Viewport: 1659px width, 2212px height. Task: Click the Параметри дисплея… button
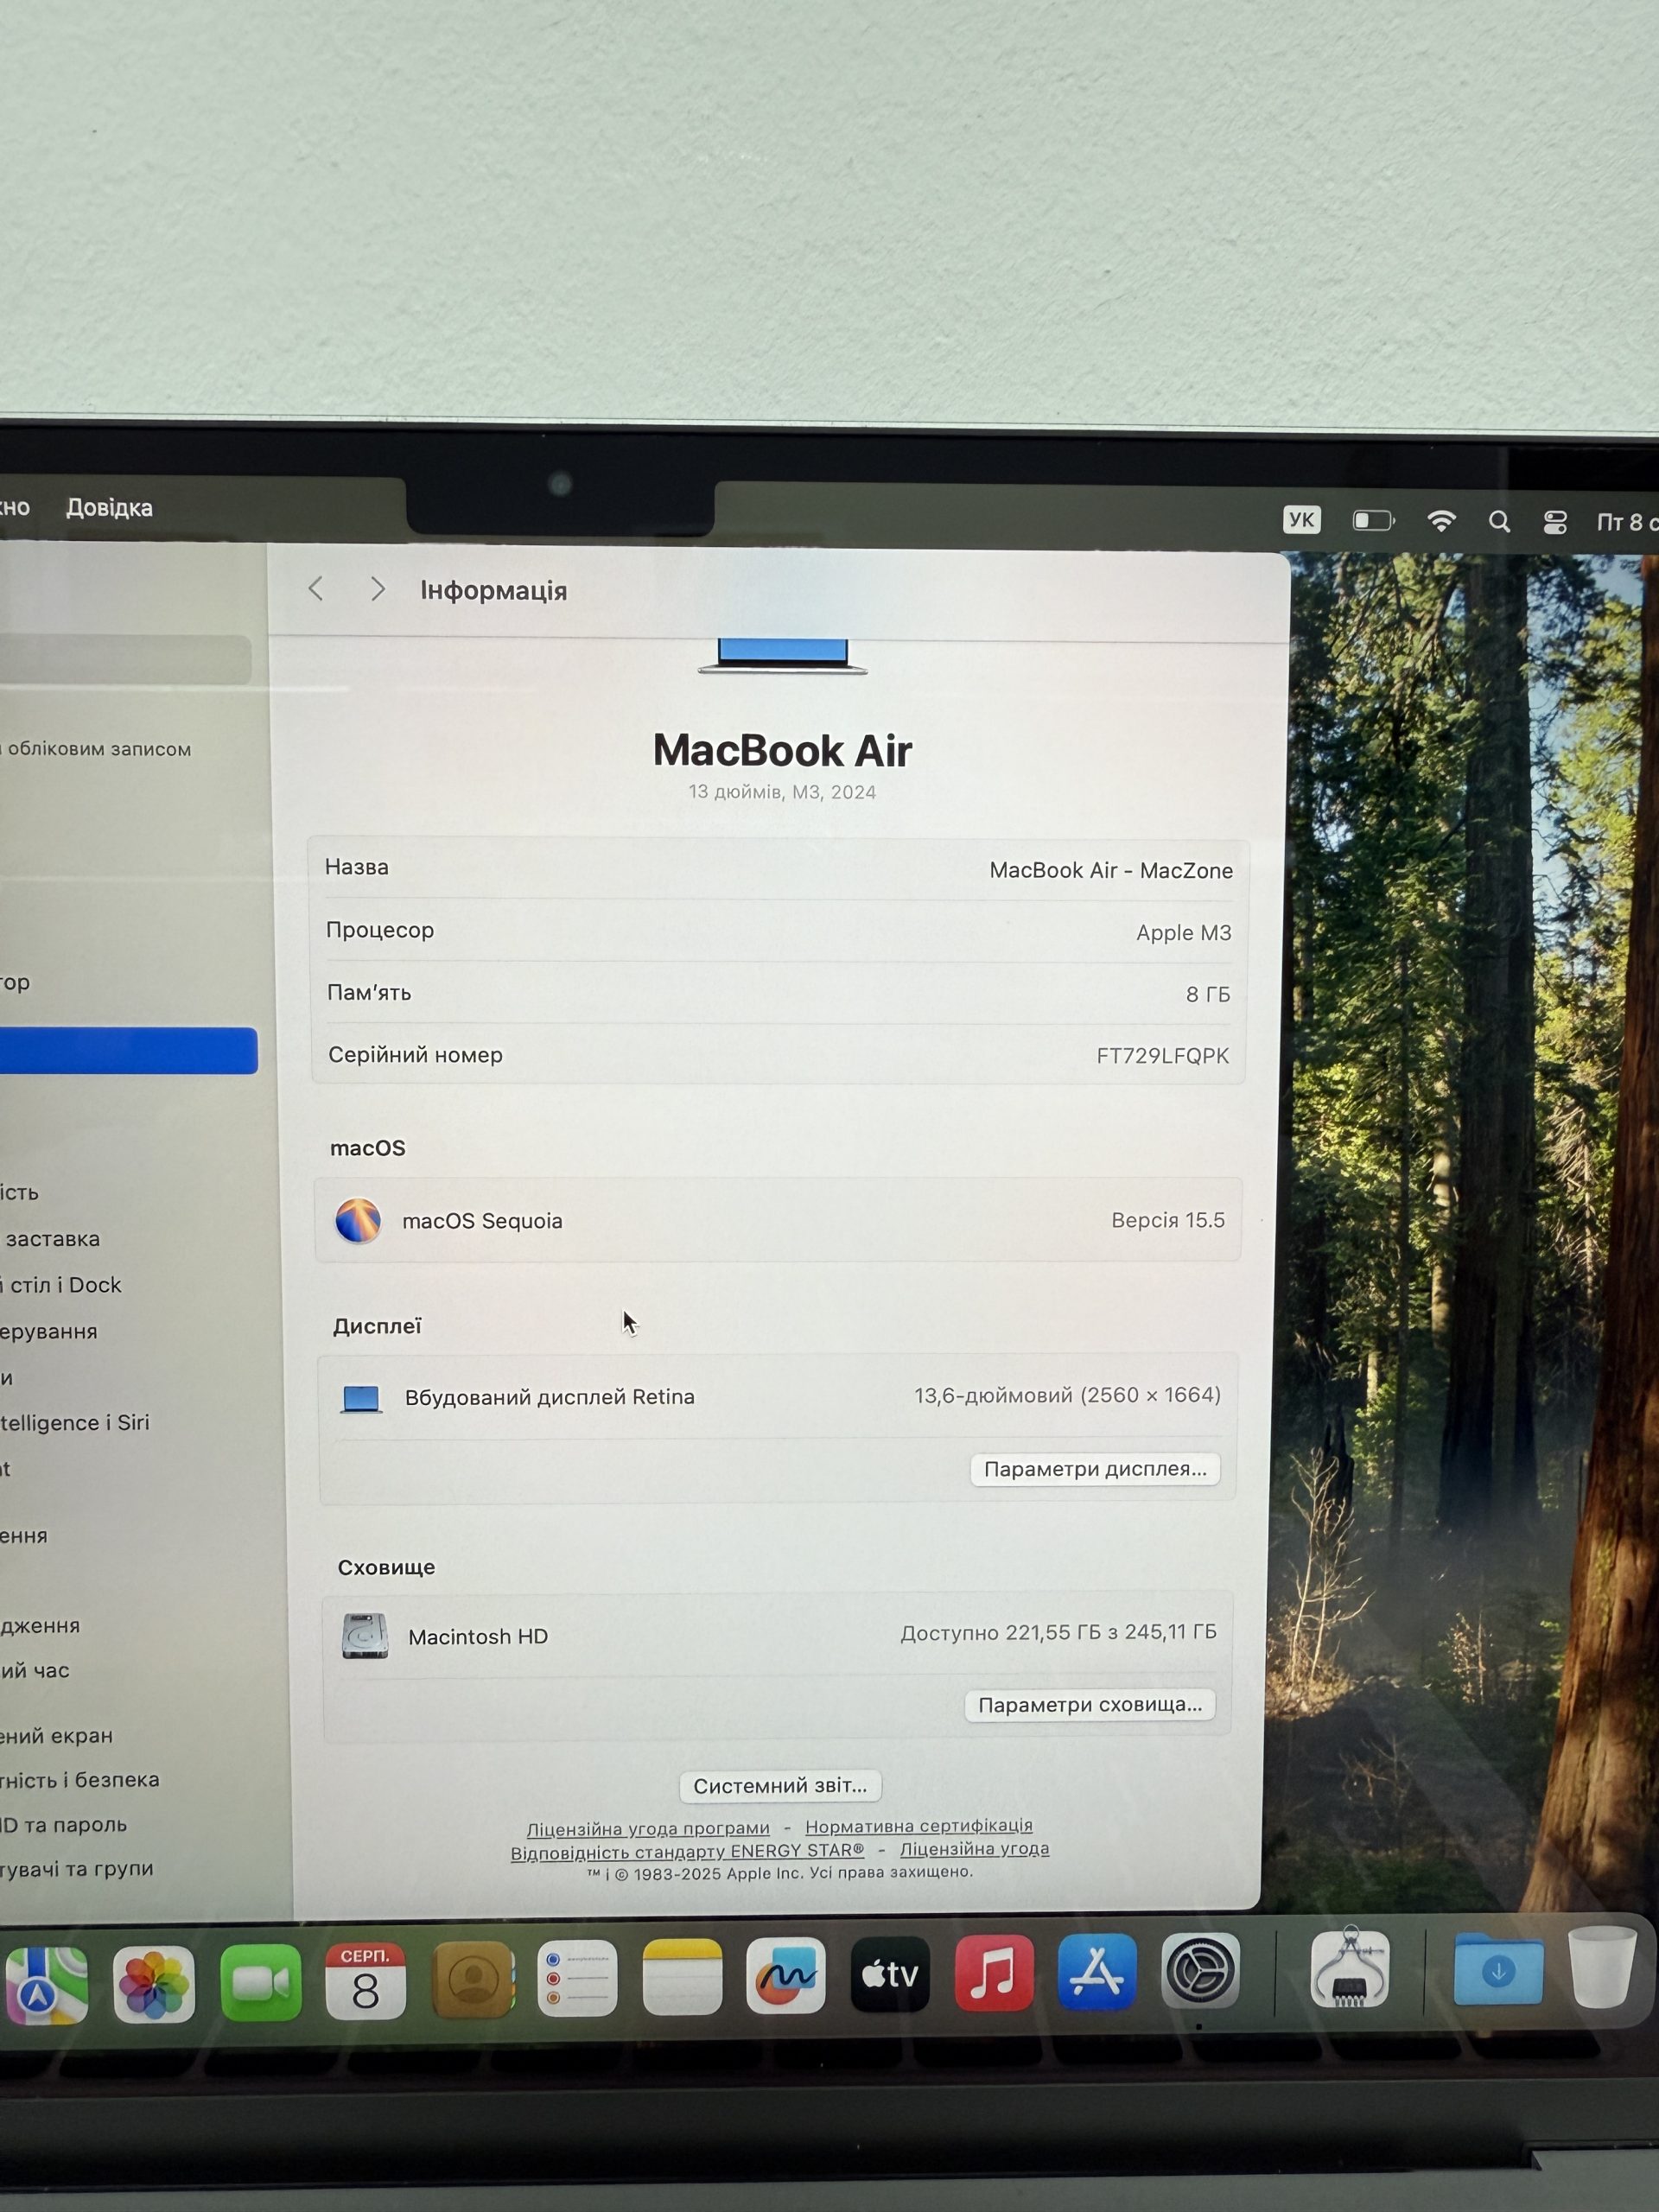pyautogui.click(x=1095, y=1469)
